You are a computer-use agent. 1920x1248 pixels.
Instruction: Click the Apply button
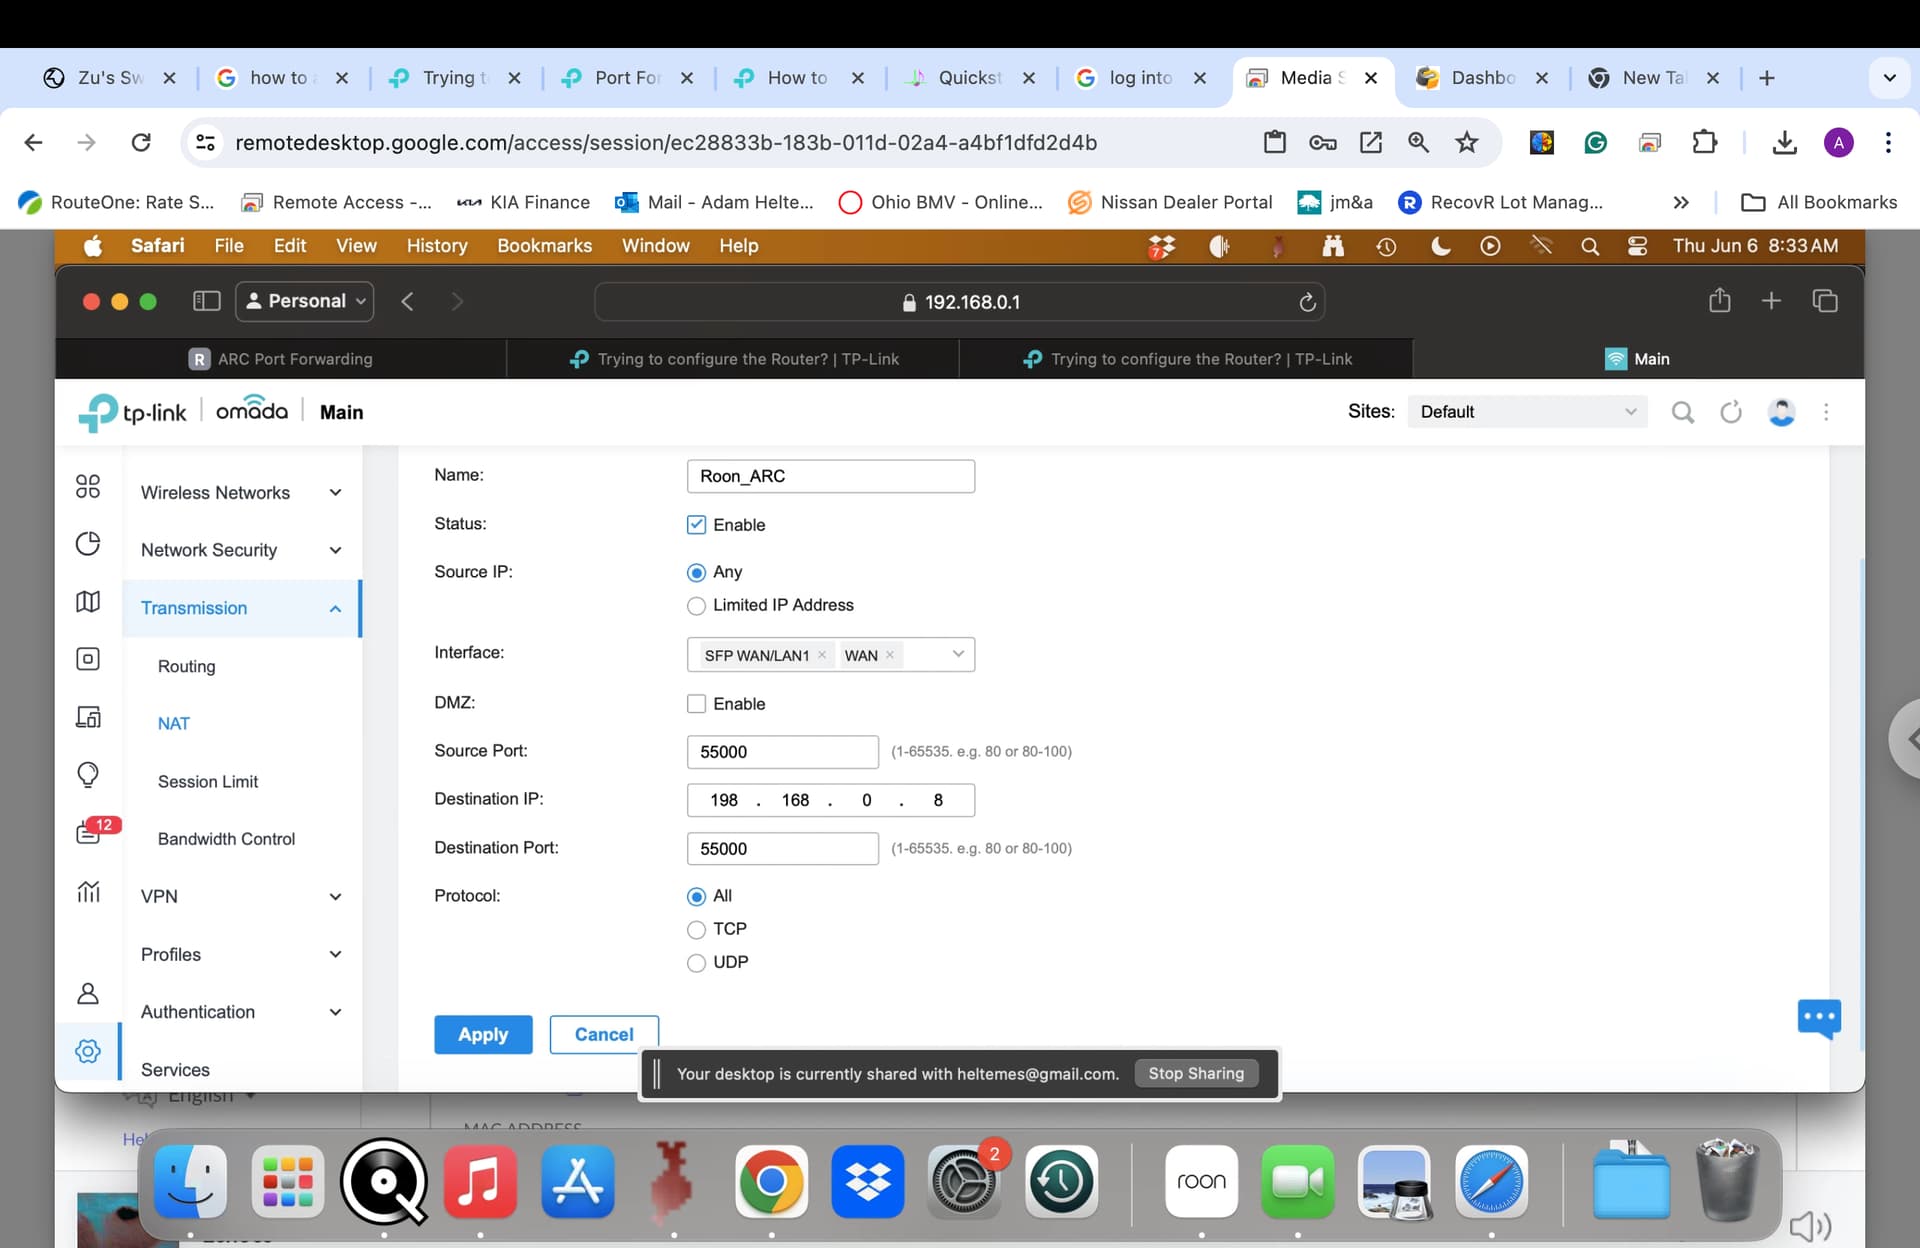[483, 1034]
